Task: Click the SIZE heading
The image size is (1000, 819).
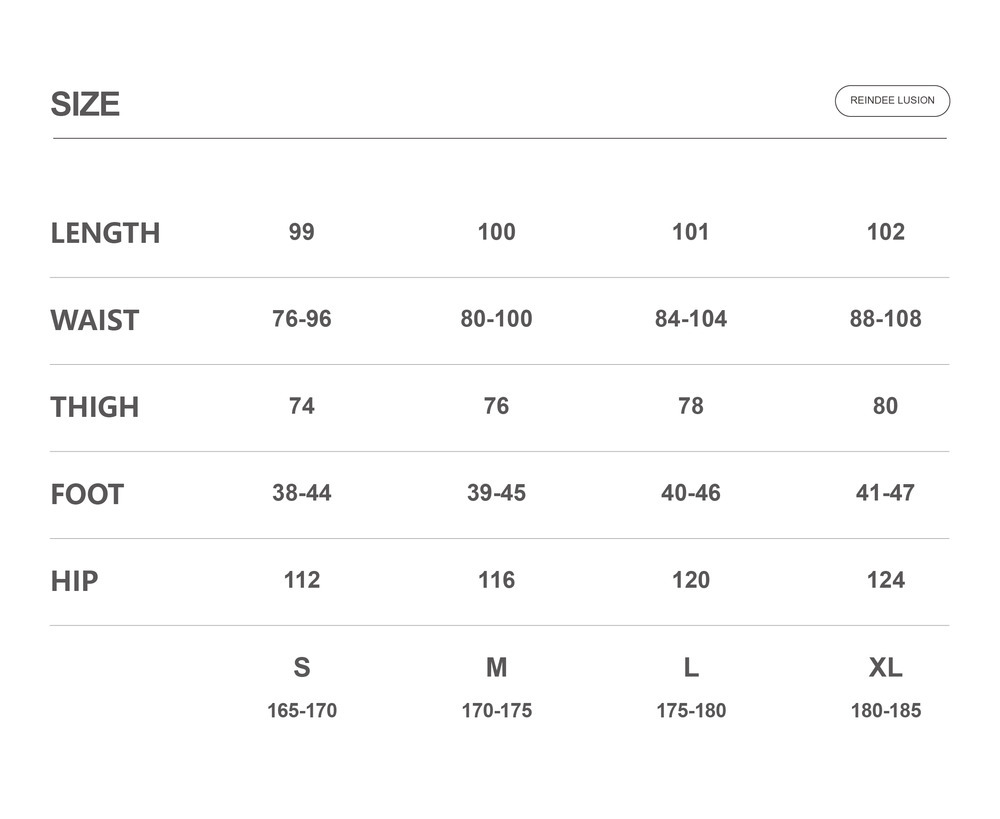Action: pyautogui.click(x=85, y=104)
